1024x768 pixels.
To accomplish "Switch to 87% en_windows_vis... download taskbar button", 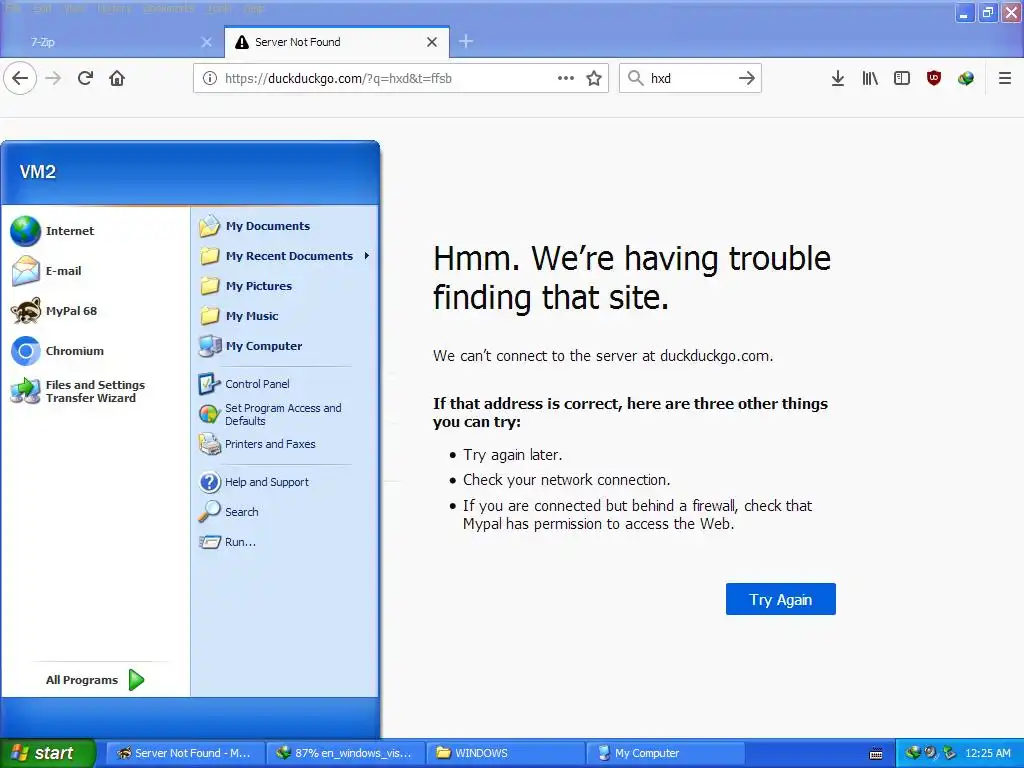I will tap(345, 753).
